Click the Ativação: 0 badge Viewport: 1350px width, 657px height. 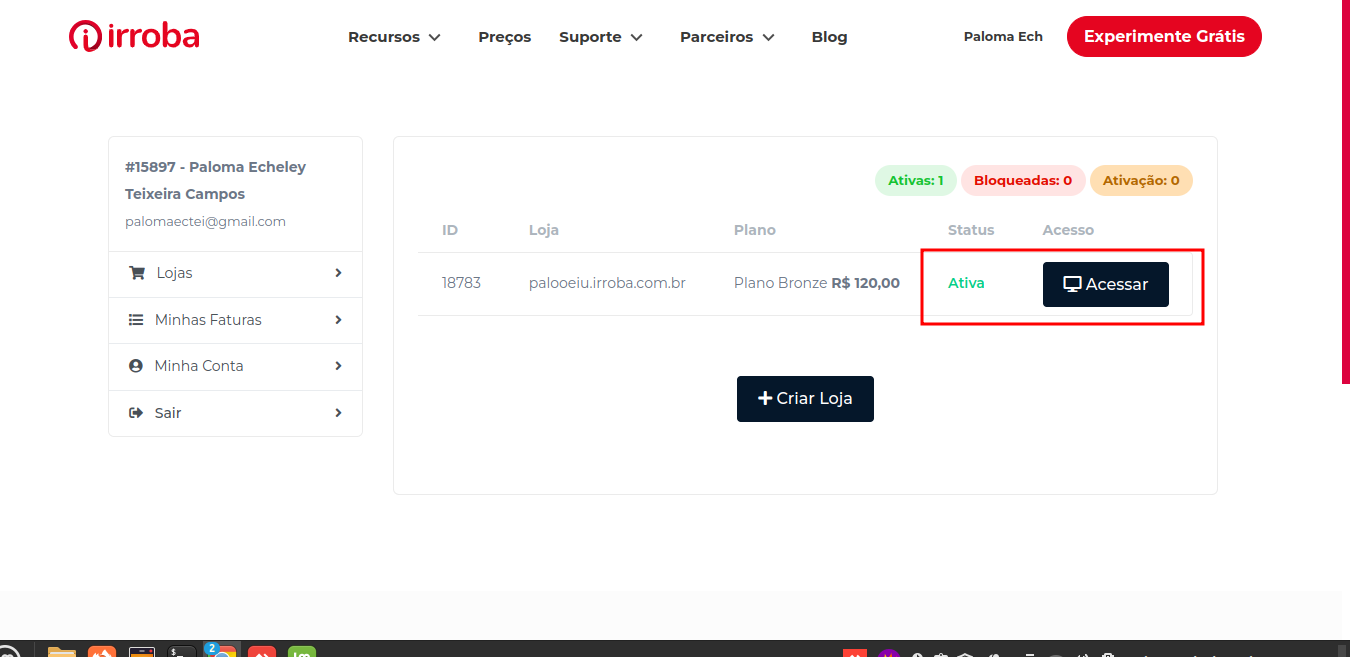[1141, 181]
